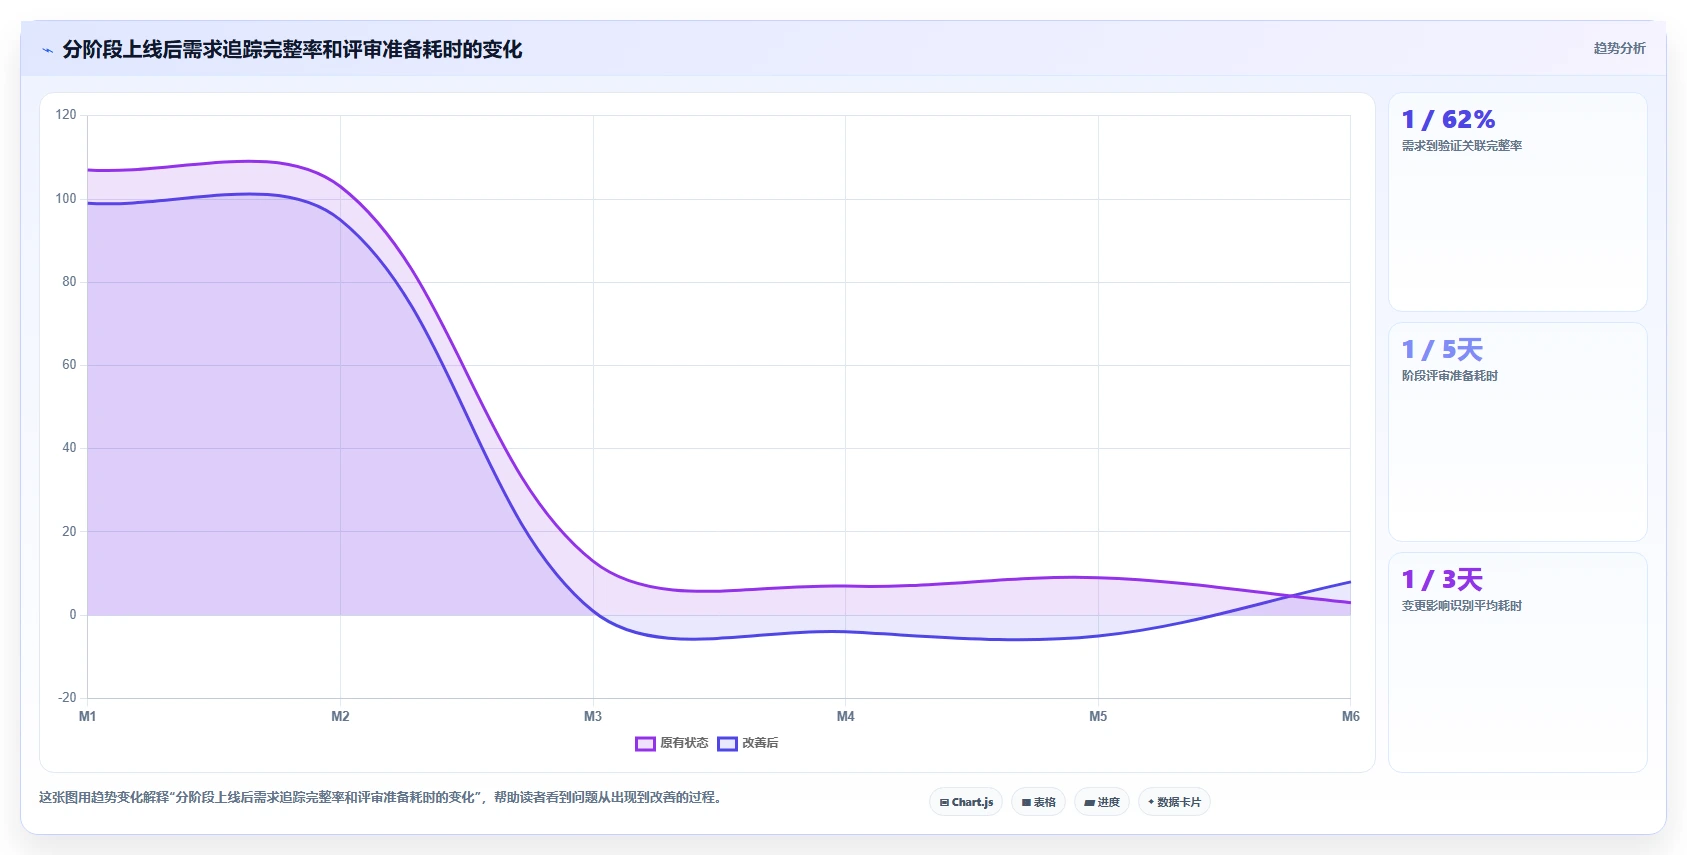Click the purple 原有状态 legend color box
Image resolution: width=1687 pixels, height=855 pixels.
click(645, 744)
